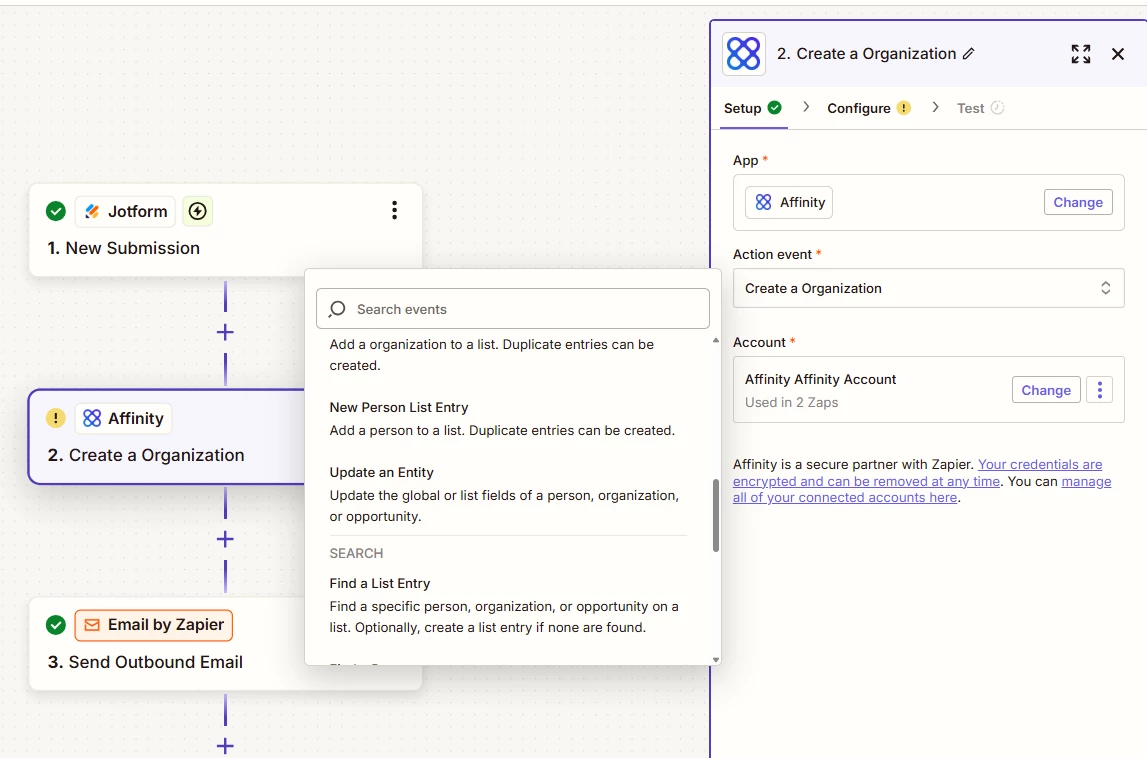
Task: Open 'manage all of your connected accounts' link
Action: click(x=922, y=489)
